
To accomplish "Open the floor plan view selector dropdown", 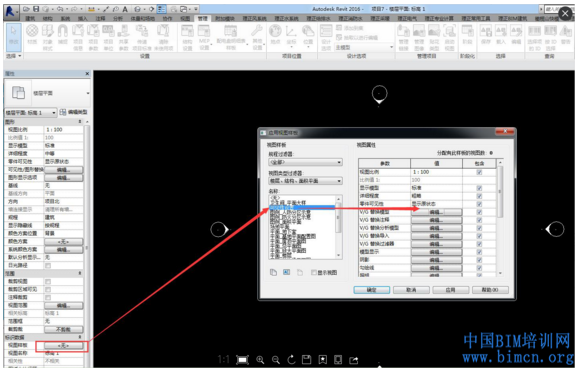I will 31,112.
